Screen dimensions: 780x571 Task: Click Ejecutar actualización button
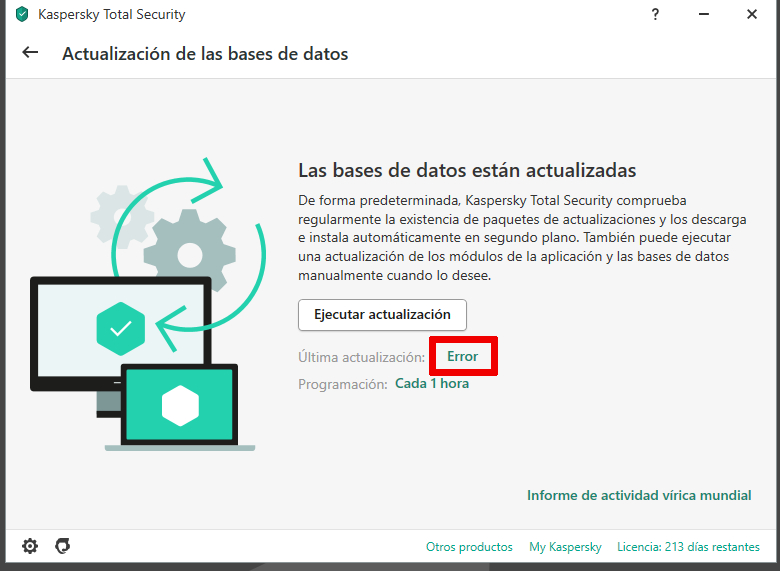click(382, 315)
